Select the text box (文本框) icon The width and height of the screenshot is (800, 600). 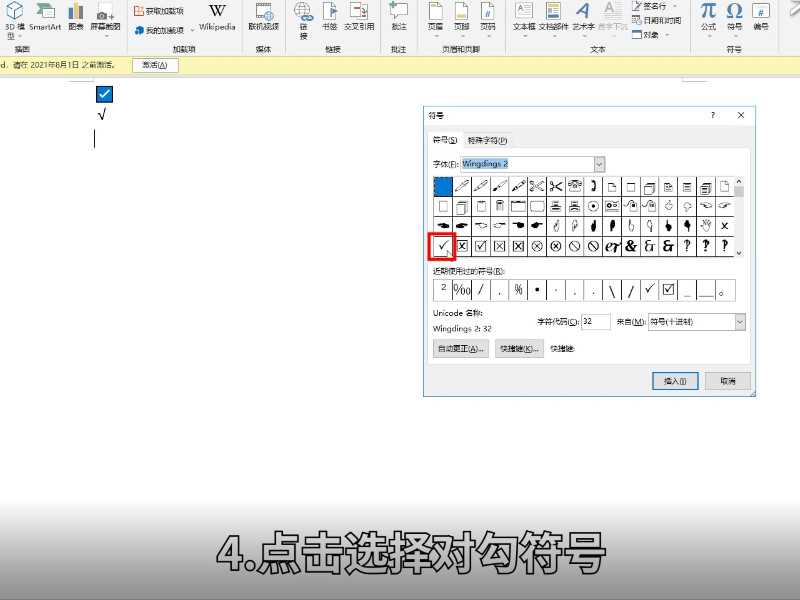coord(523,17)
